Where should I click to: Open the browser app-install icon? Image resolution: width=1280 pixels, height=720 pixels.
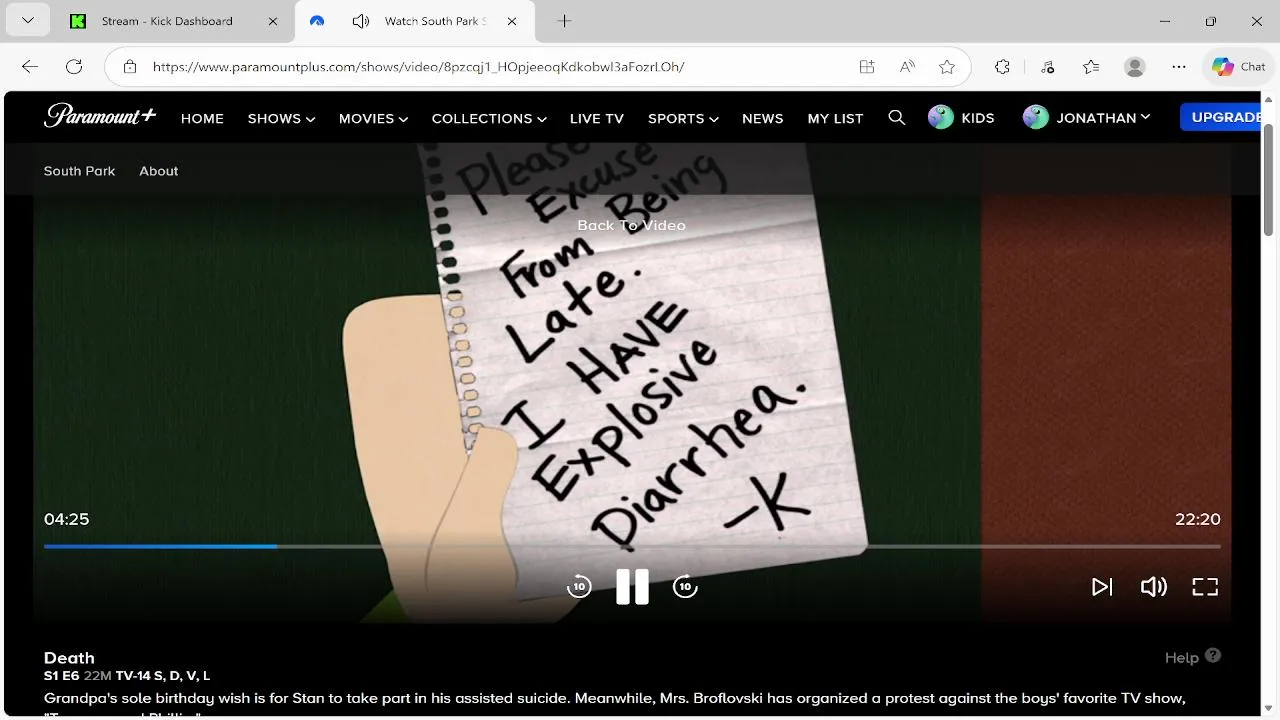(x=867, y=67)
